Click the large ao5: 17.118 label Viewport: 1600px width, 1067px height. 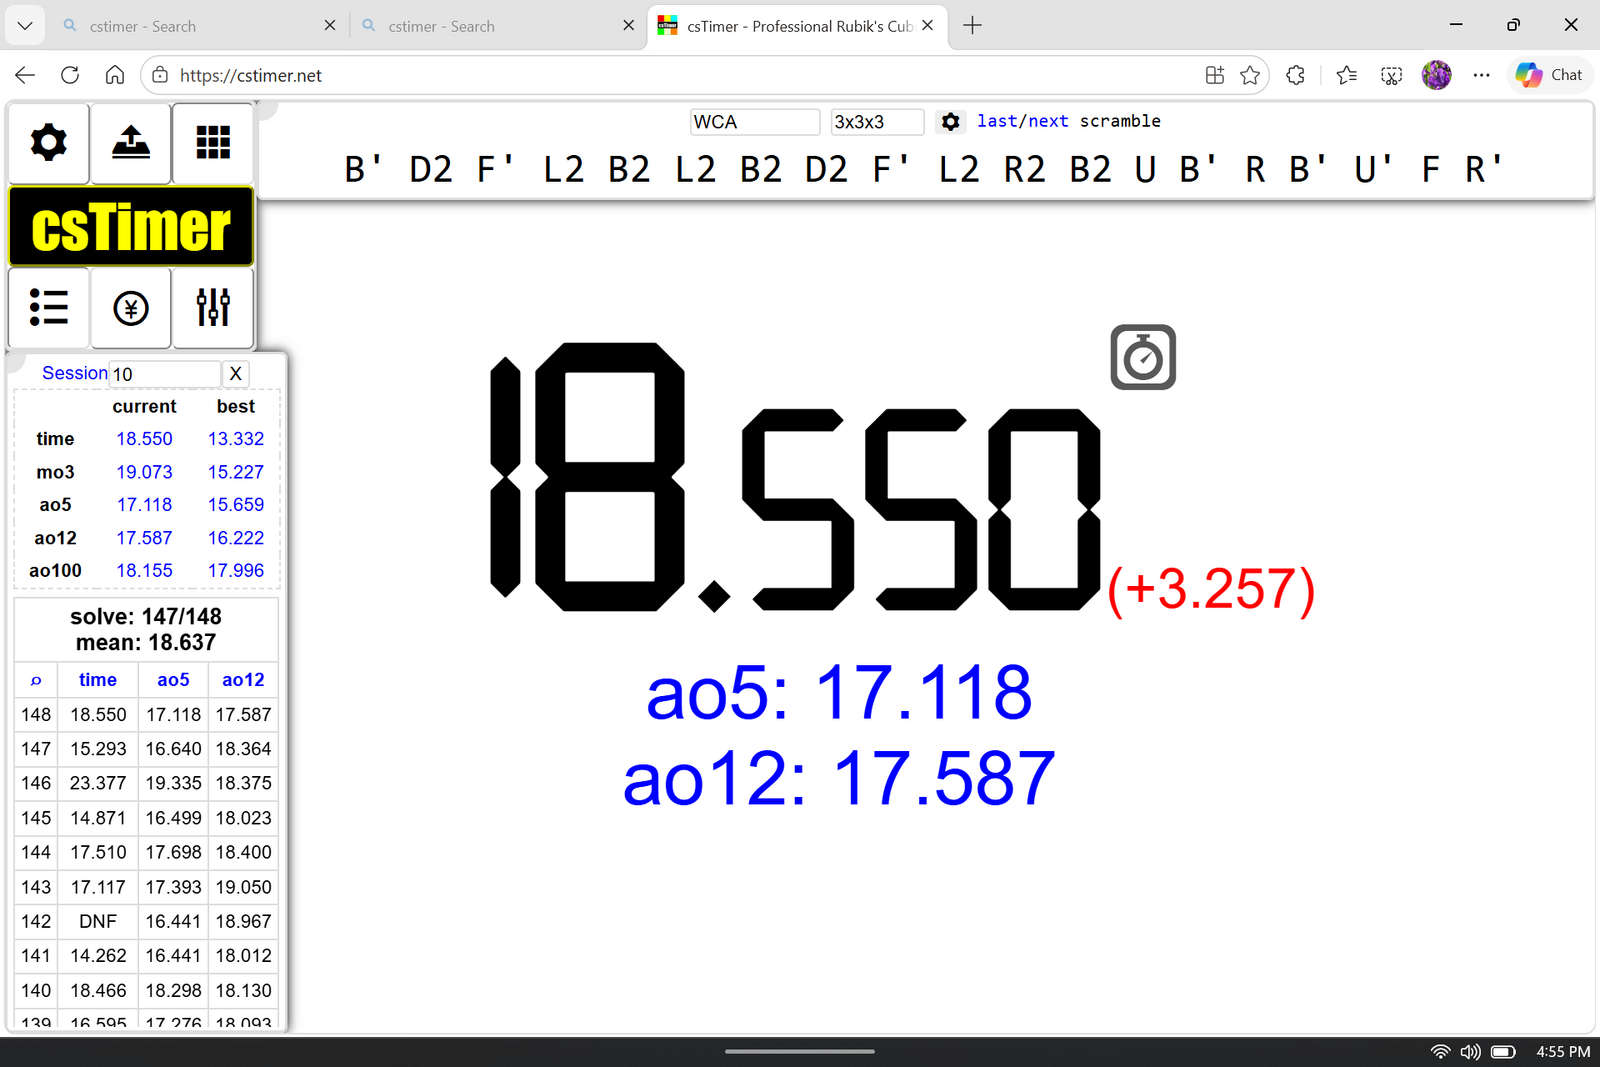point(839,692)
